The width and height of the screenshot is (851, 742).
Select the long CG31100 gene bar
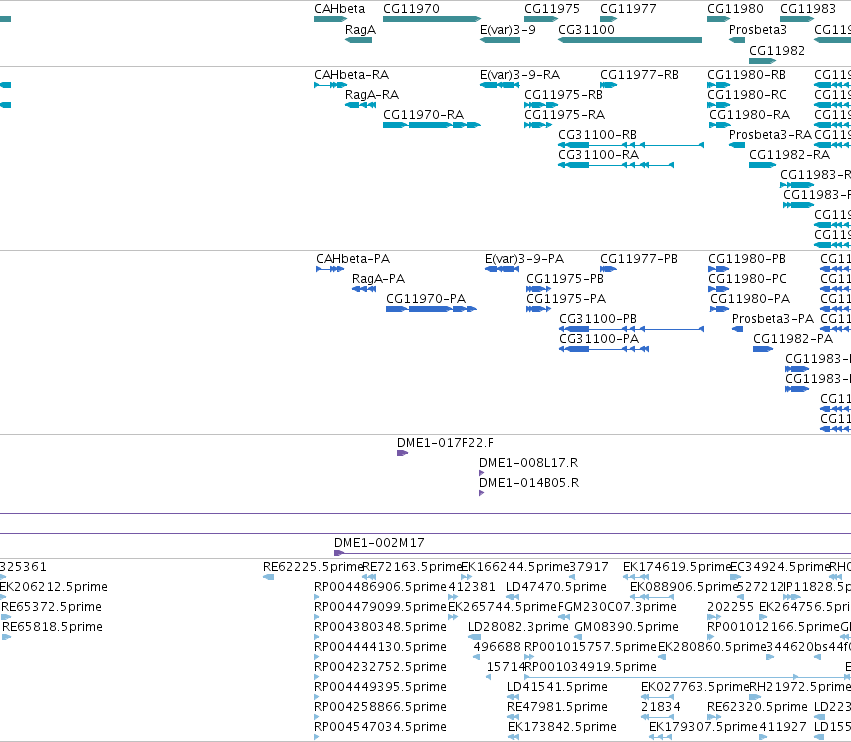click(630, 40)
